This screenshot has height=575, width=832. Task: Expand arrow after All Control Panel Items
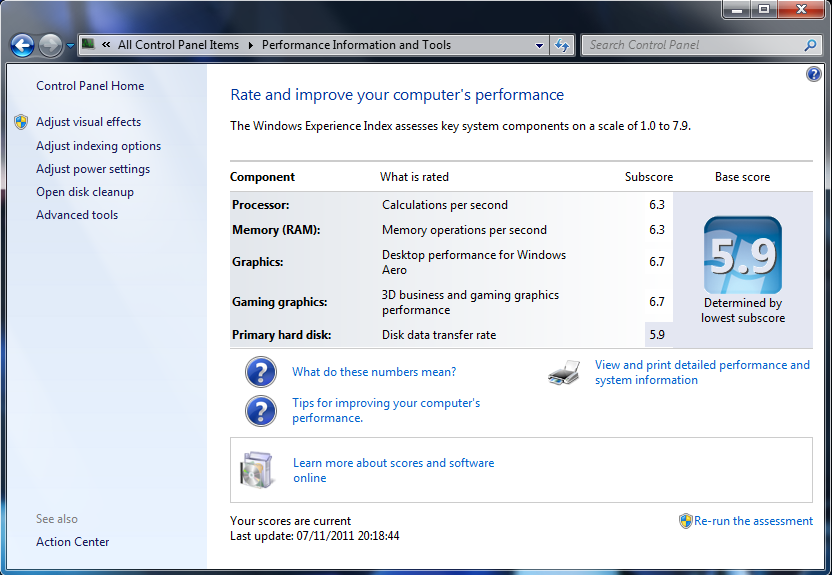point(250,45)
